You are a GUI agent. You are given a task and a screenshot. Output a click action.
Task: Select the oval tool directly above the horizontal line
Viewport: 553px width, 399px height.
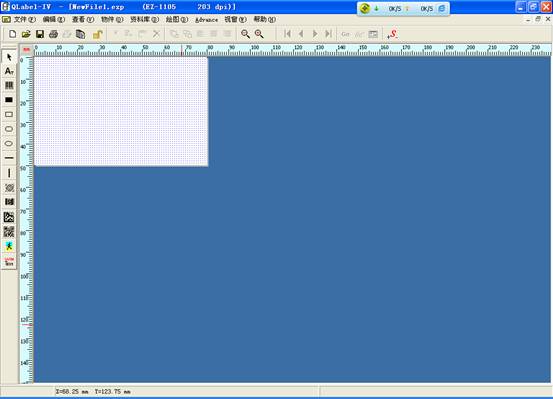[x=9, y=143]
